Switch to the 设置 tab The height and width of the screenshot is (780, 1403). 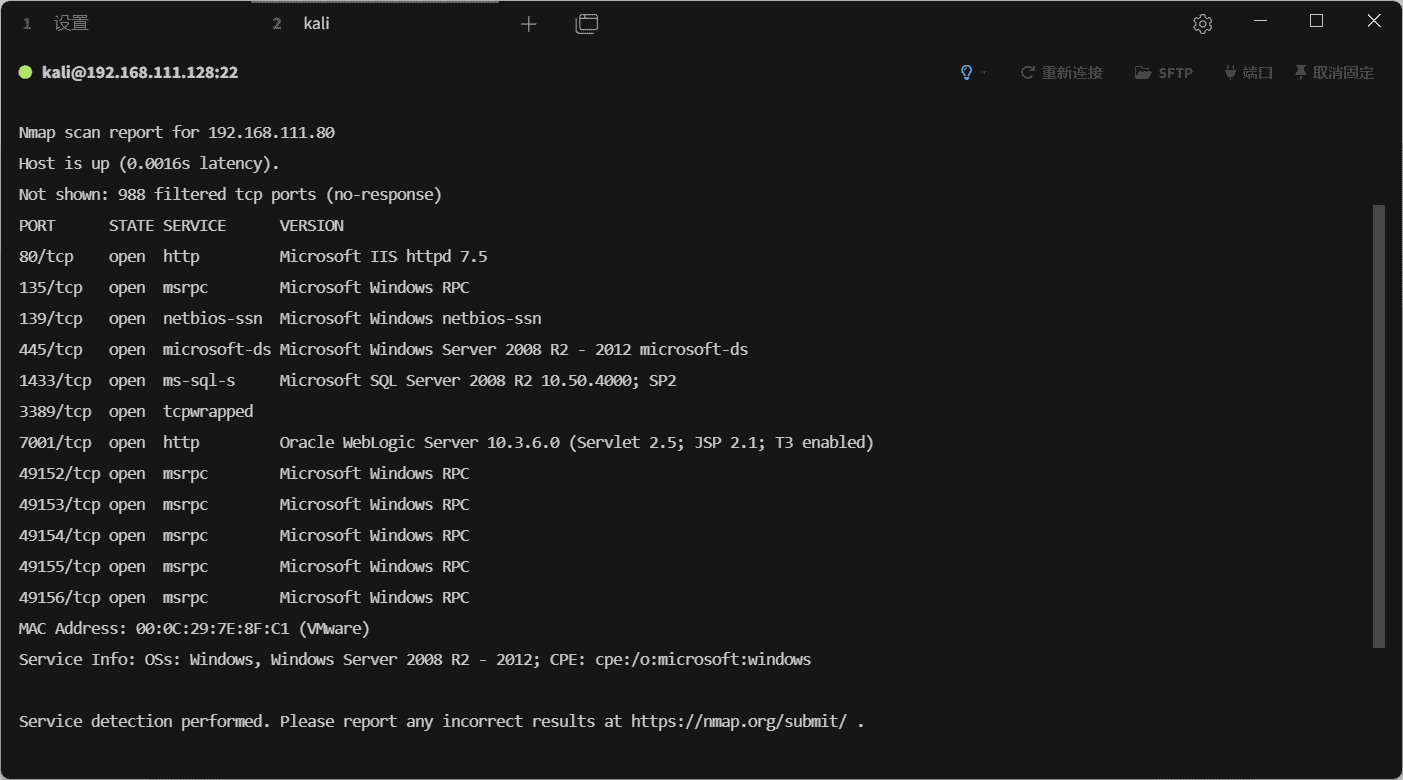(x=71, y=24)
